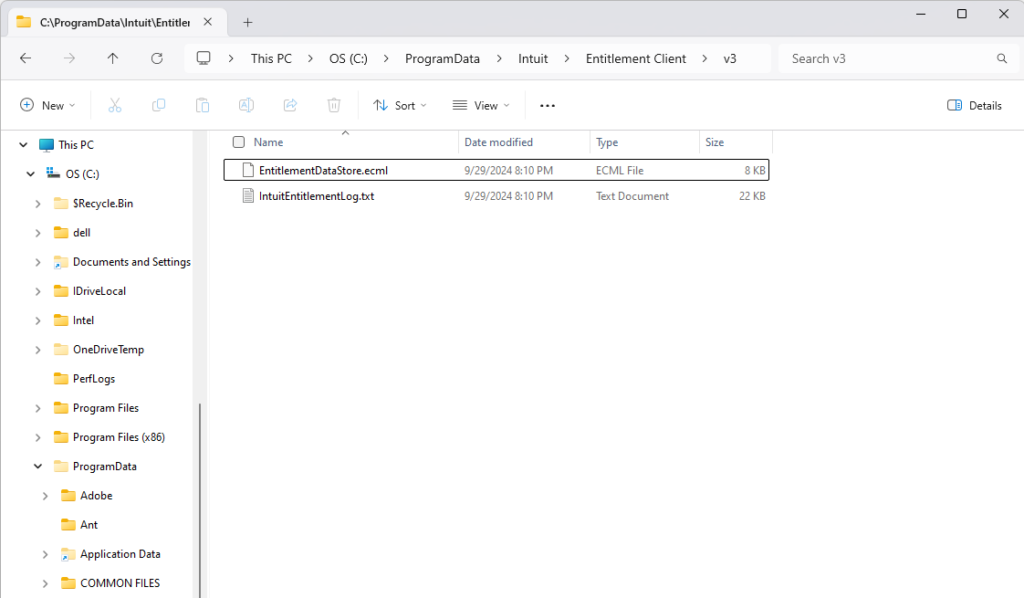Open the View dropdown menu
This screenshot has width=1024, height=598.
click(481, 105)
